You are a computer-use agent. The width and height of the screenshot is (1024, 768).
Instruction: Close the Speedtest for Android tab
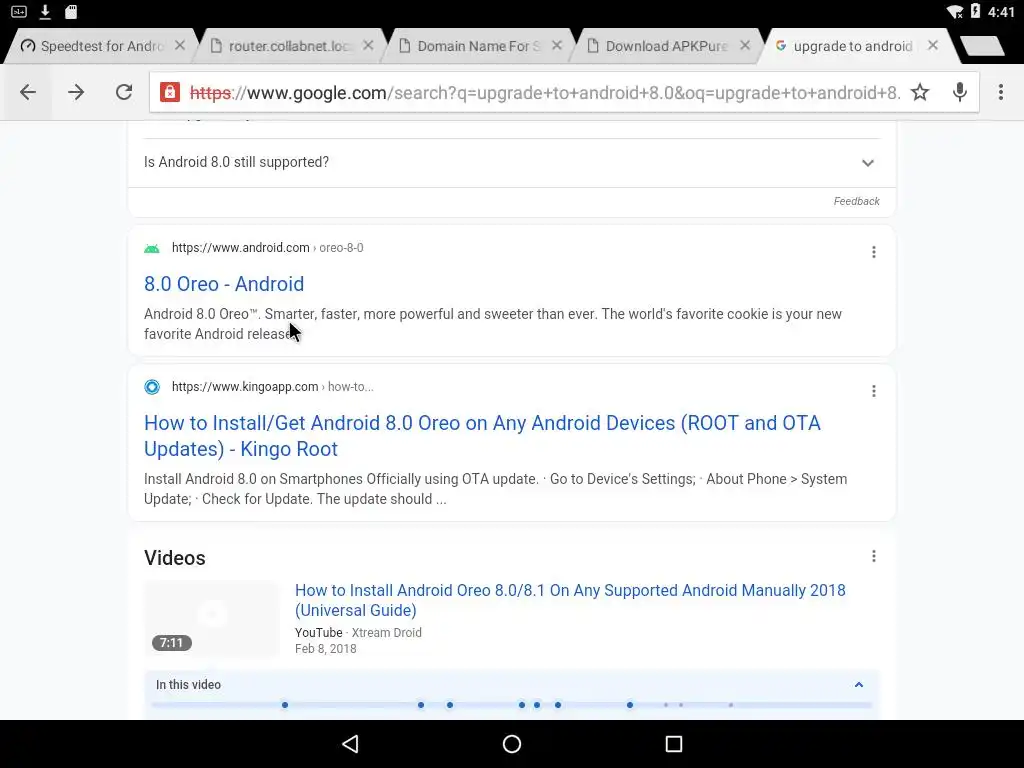180,45
